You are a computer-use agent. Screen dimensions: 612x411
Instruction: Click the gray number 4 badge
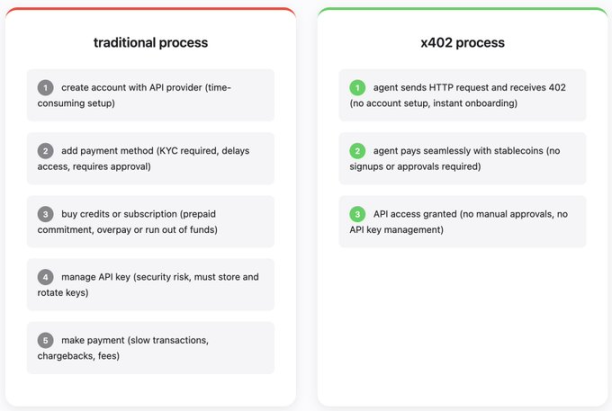coord(45,277)
